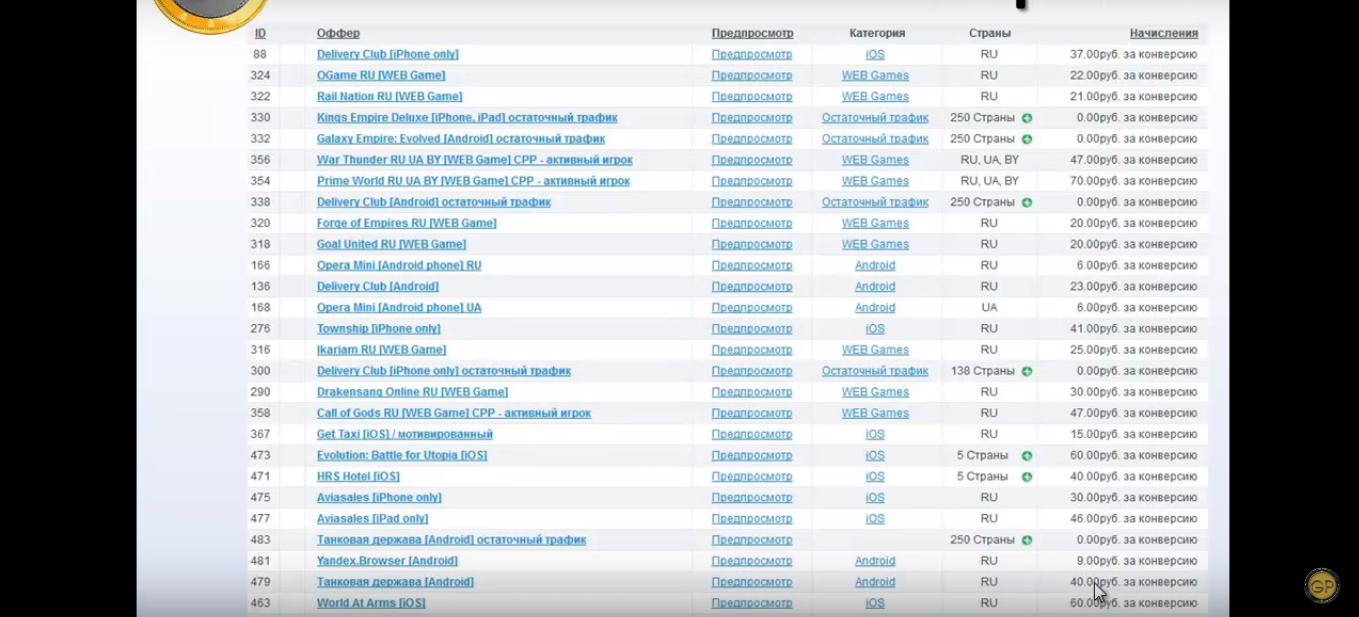Open Остаточный трафик category in Kings Empire row

click(875, 118)
